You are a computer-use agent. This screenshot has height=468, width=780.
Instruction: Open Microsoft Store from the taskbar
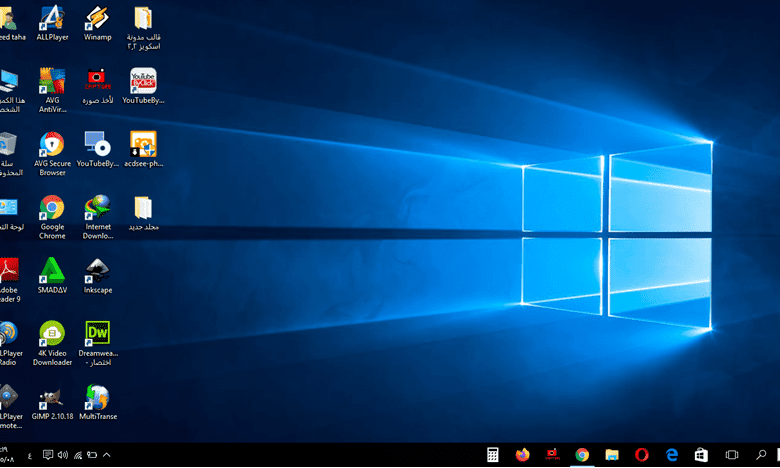click(701, 455)
